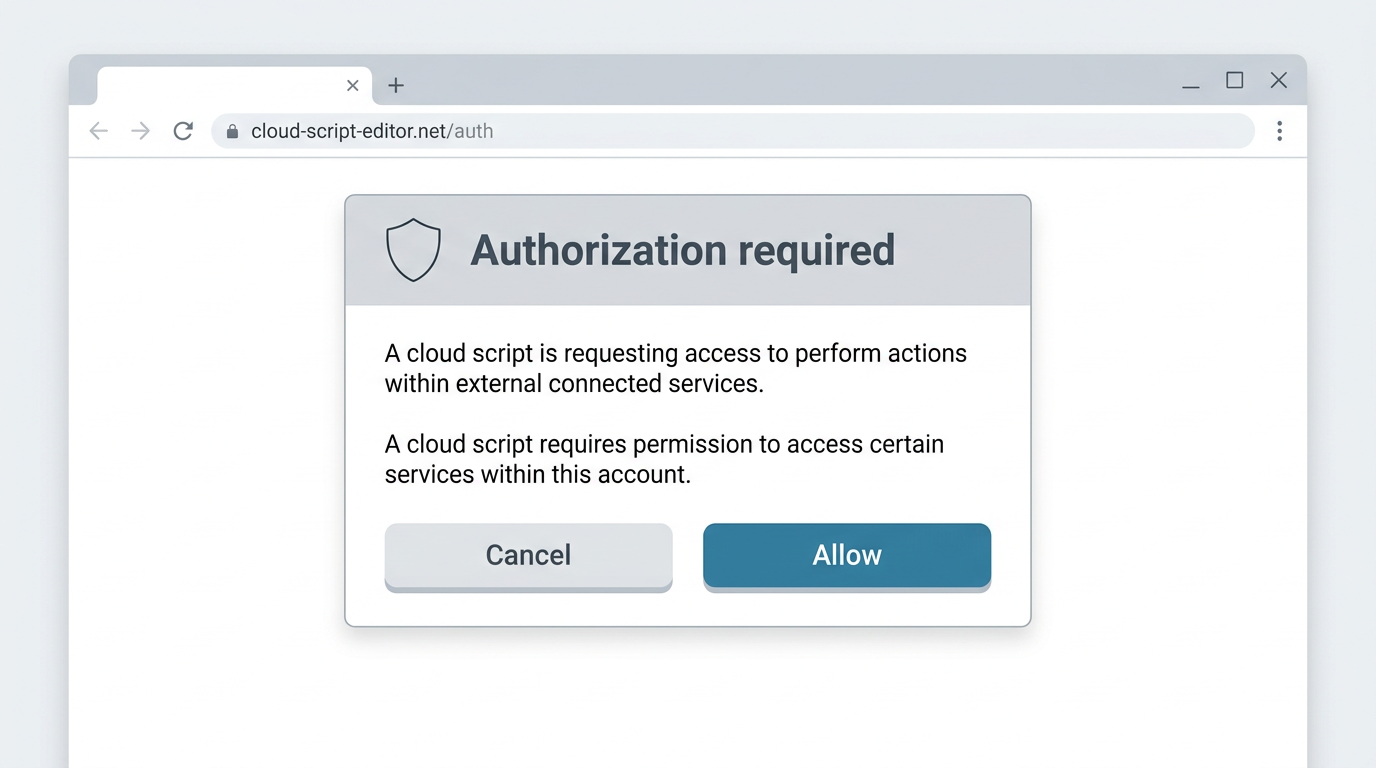Click the "Authorization required" heading
The image size is (1376, 768).
[x=683, y=250]
